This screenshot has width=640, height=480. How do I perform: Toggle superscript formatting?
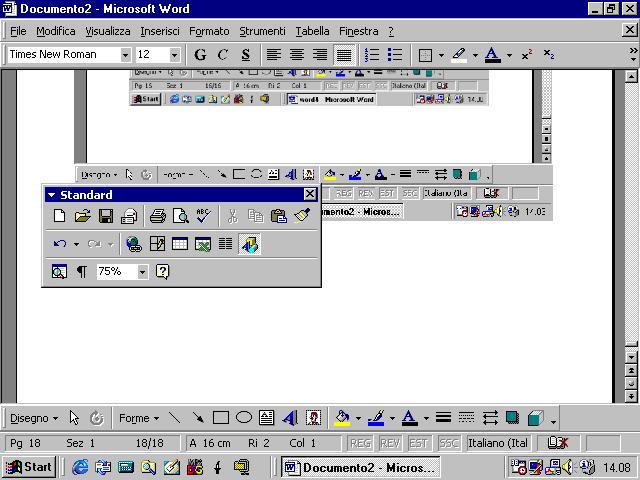point(527,55)
